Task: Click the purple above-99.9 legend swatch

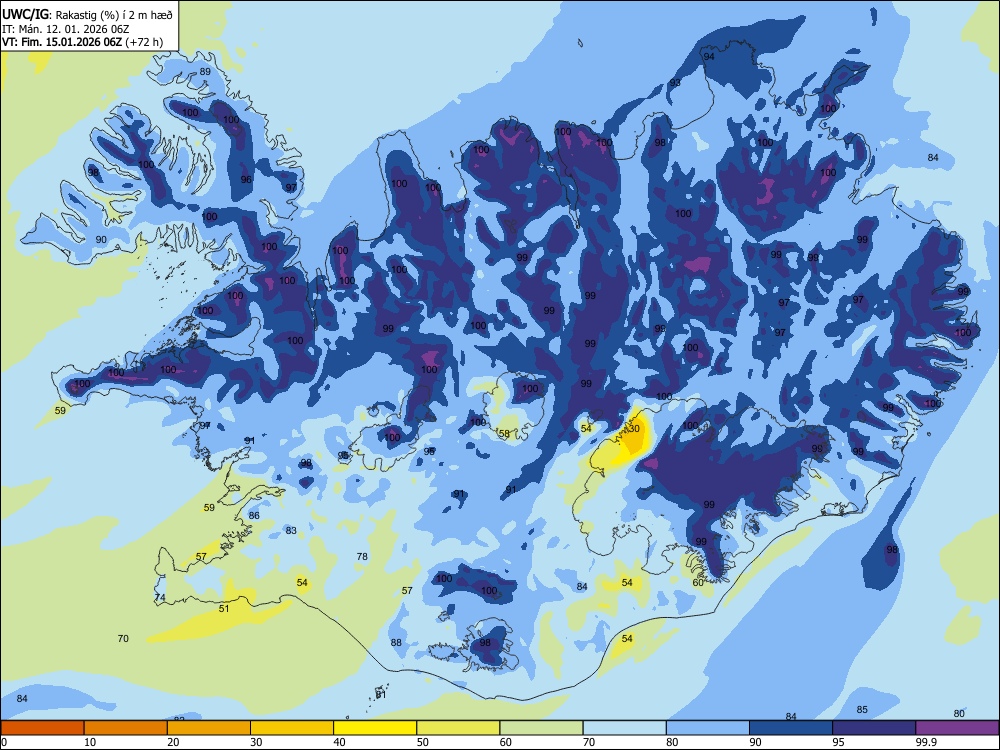Action: [x=957, y=728]
